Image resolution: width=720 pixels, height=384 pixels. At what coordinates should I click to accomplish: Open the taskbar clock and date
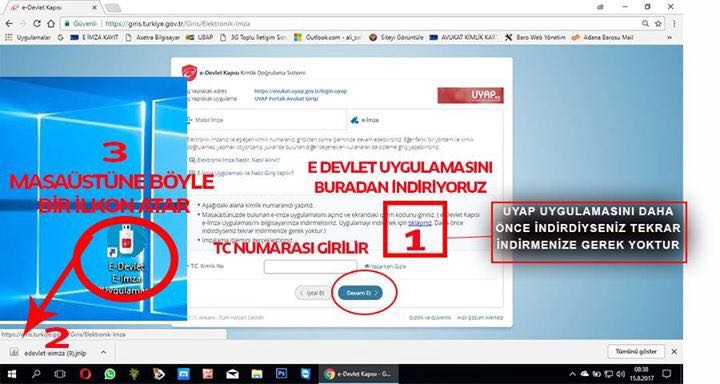642,374
